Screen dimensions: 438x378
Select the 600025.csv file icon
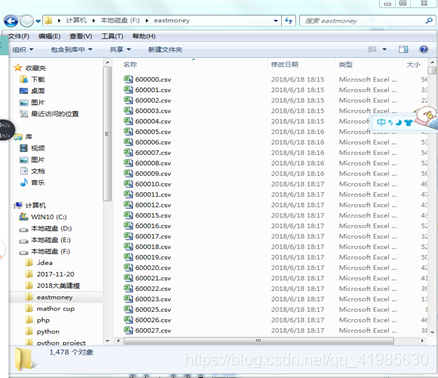128,309
